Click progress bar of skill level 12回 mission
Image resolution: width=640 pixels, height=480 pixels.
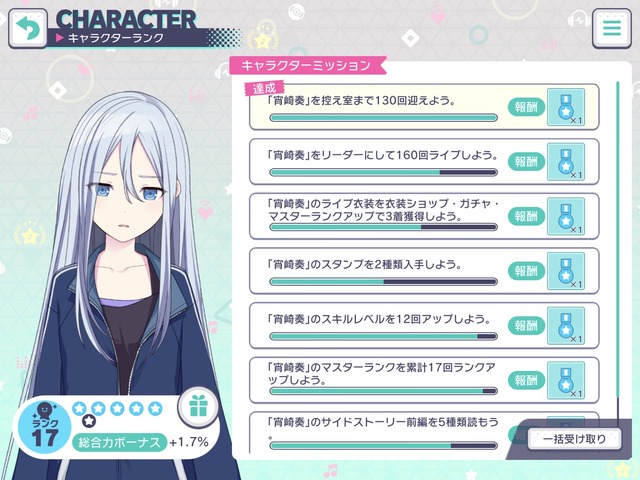(383, 337)
